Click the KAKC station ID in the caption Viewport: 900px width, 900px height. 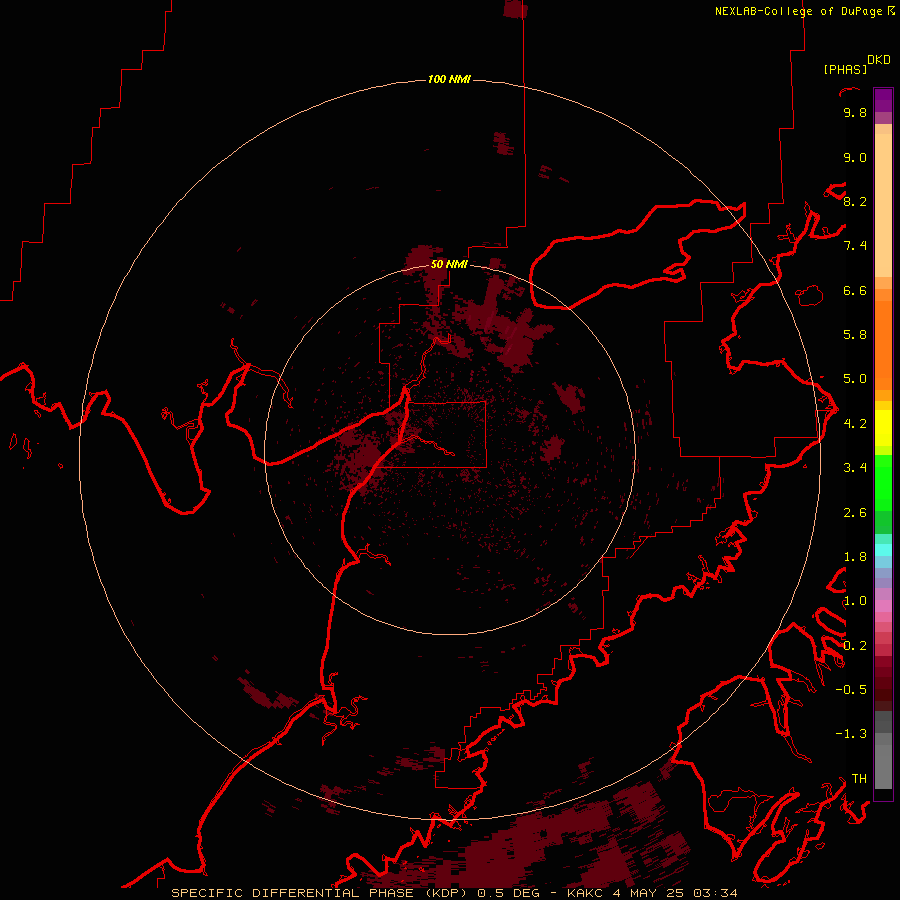pyautogui.click(x=585, y=893)
